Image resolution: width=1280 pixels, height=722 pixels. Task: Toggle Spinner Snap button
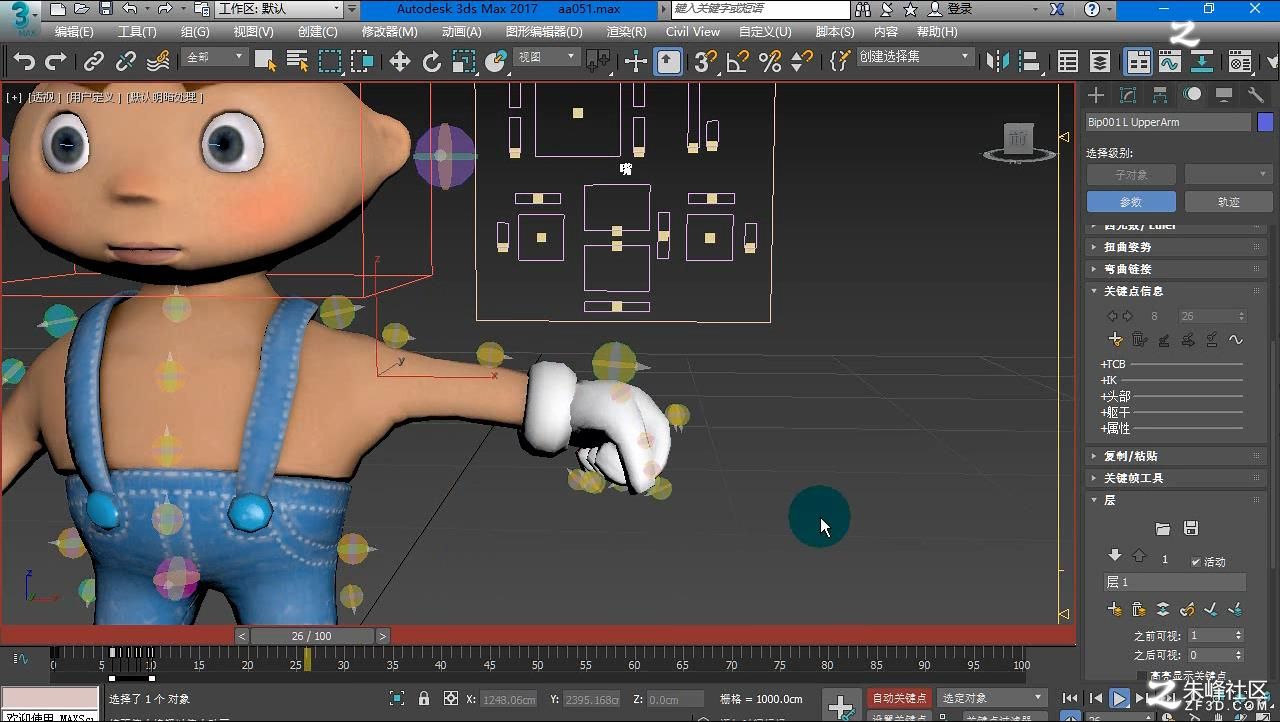click(x=802, y=62)
